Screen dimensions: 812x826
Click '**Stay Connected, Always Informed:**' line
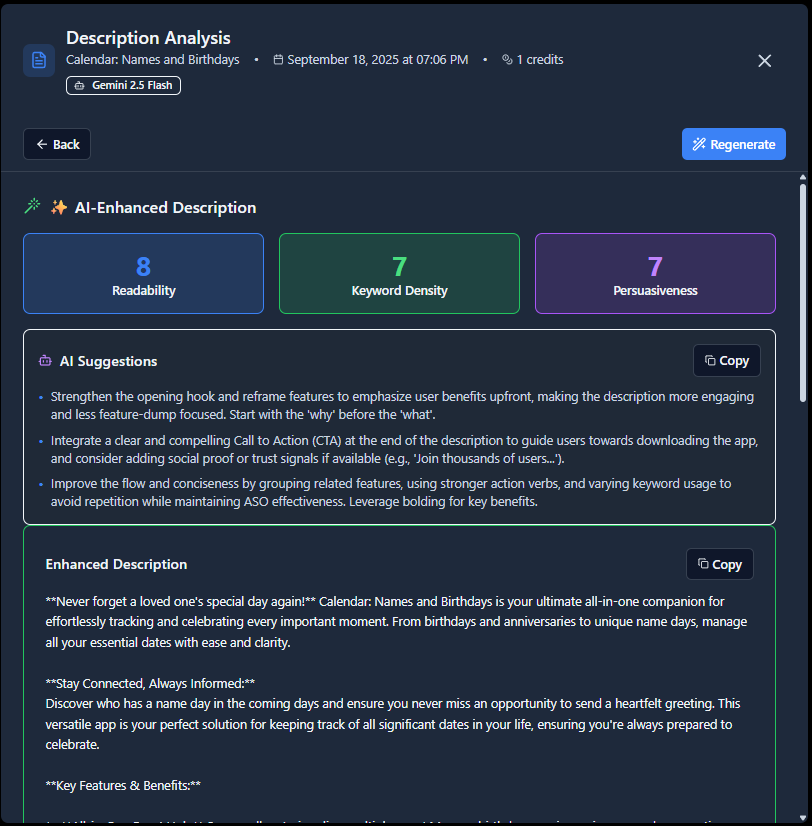pos(150,684)
